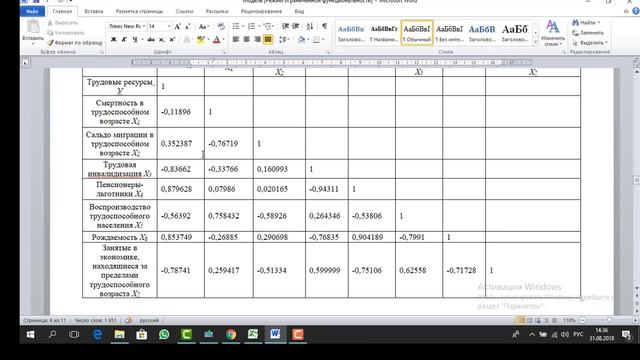Center the text alignment
640x360 pixels.
pos(247,40)
